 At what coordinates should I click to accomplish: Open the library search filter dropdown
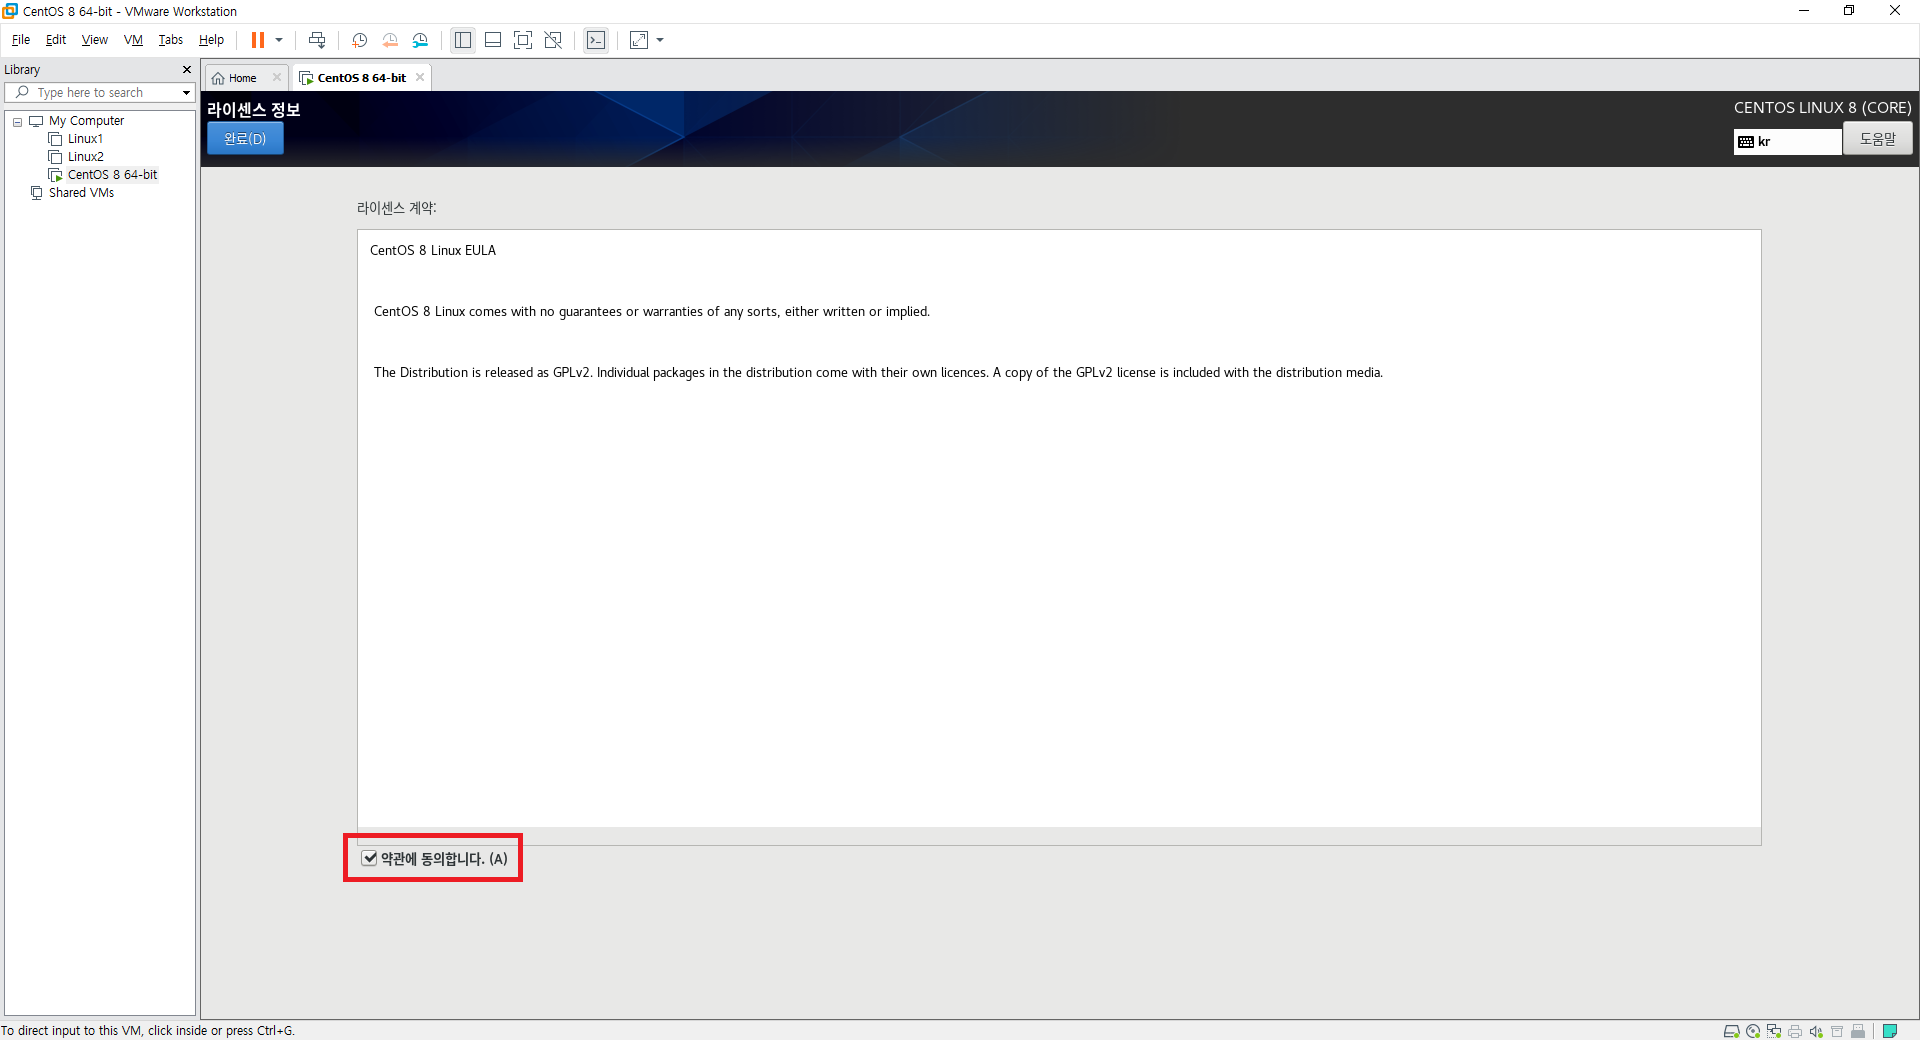click(186, 92)
